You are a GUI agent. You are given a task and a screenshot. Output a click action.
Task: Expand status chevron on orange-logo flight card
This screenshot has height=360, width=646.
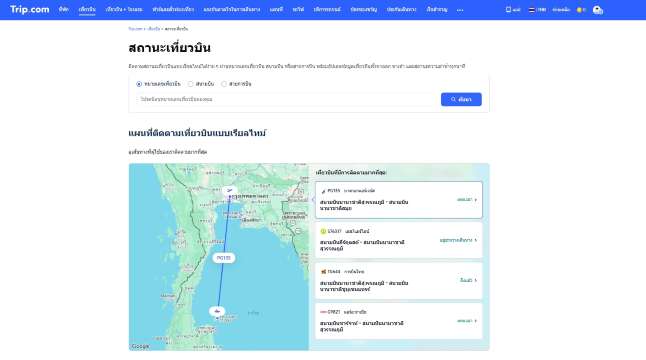tap(475, 280)
